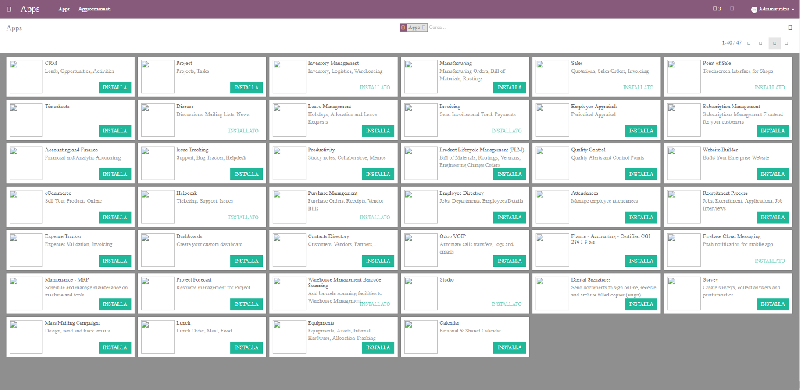Install the Leave Management app
The height and width of the screenshot is (390, 800).
coord(378,131)
